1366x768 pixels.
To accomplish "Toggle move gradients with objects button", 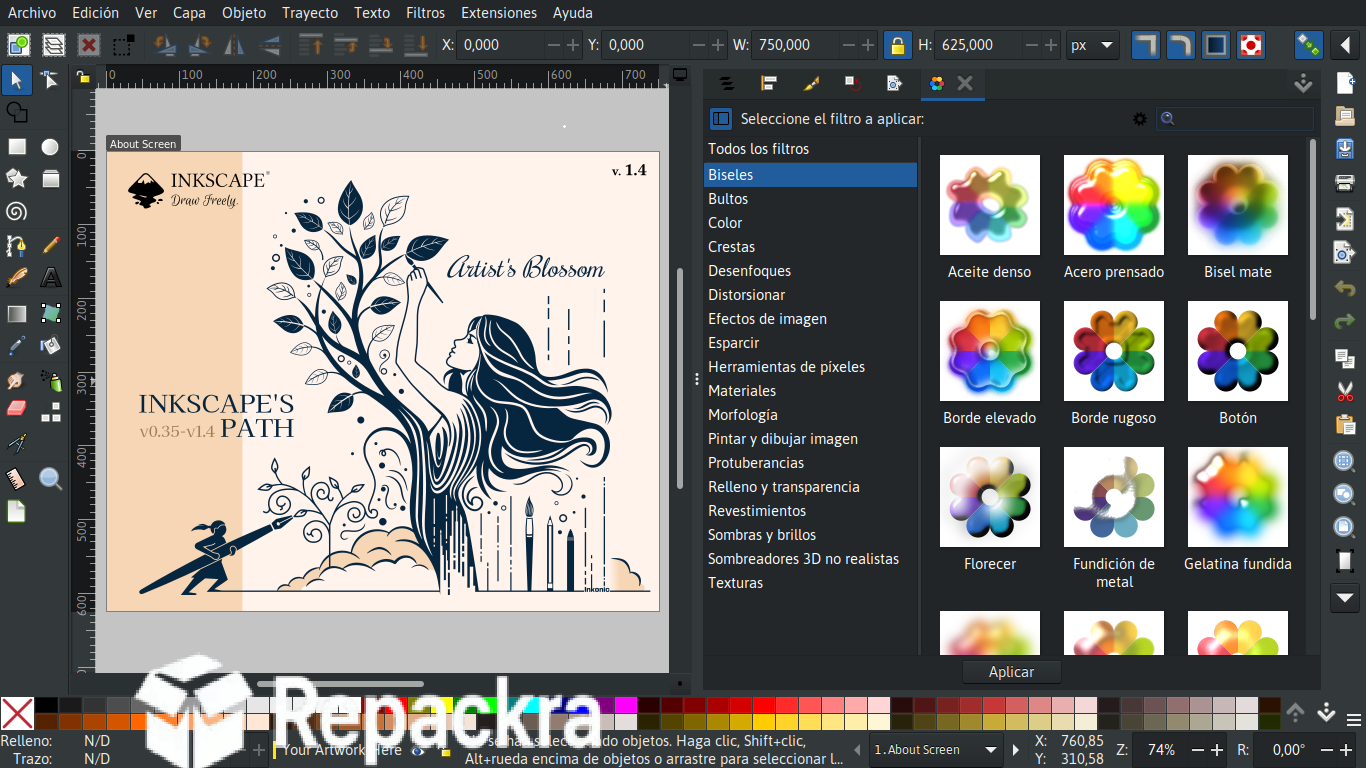I will point(1216,45).
